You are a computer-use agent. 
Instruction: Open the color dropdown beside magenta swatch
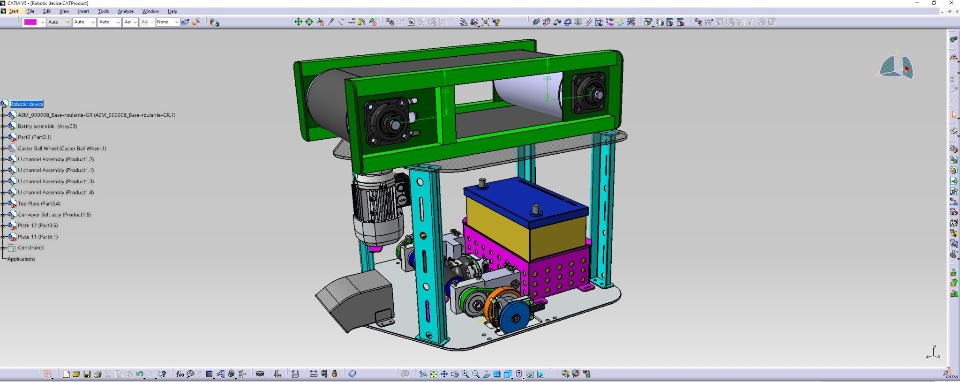42,22
